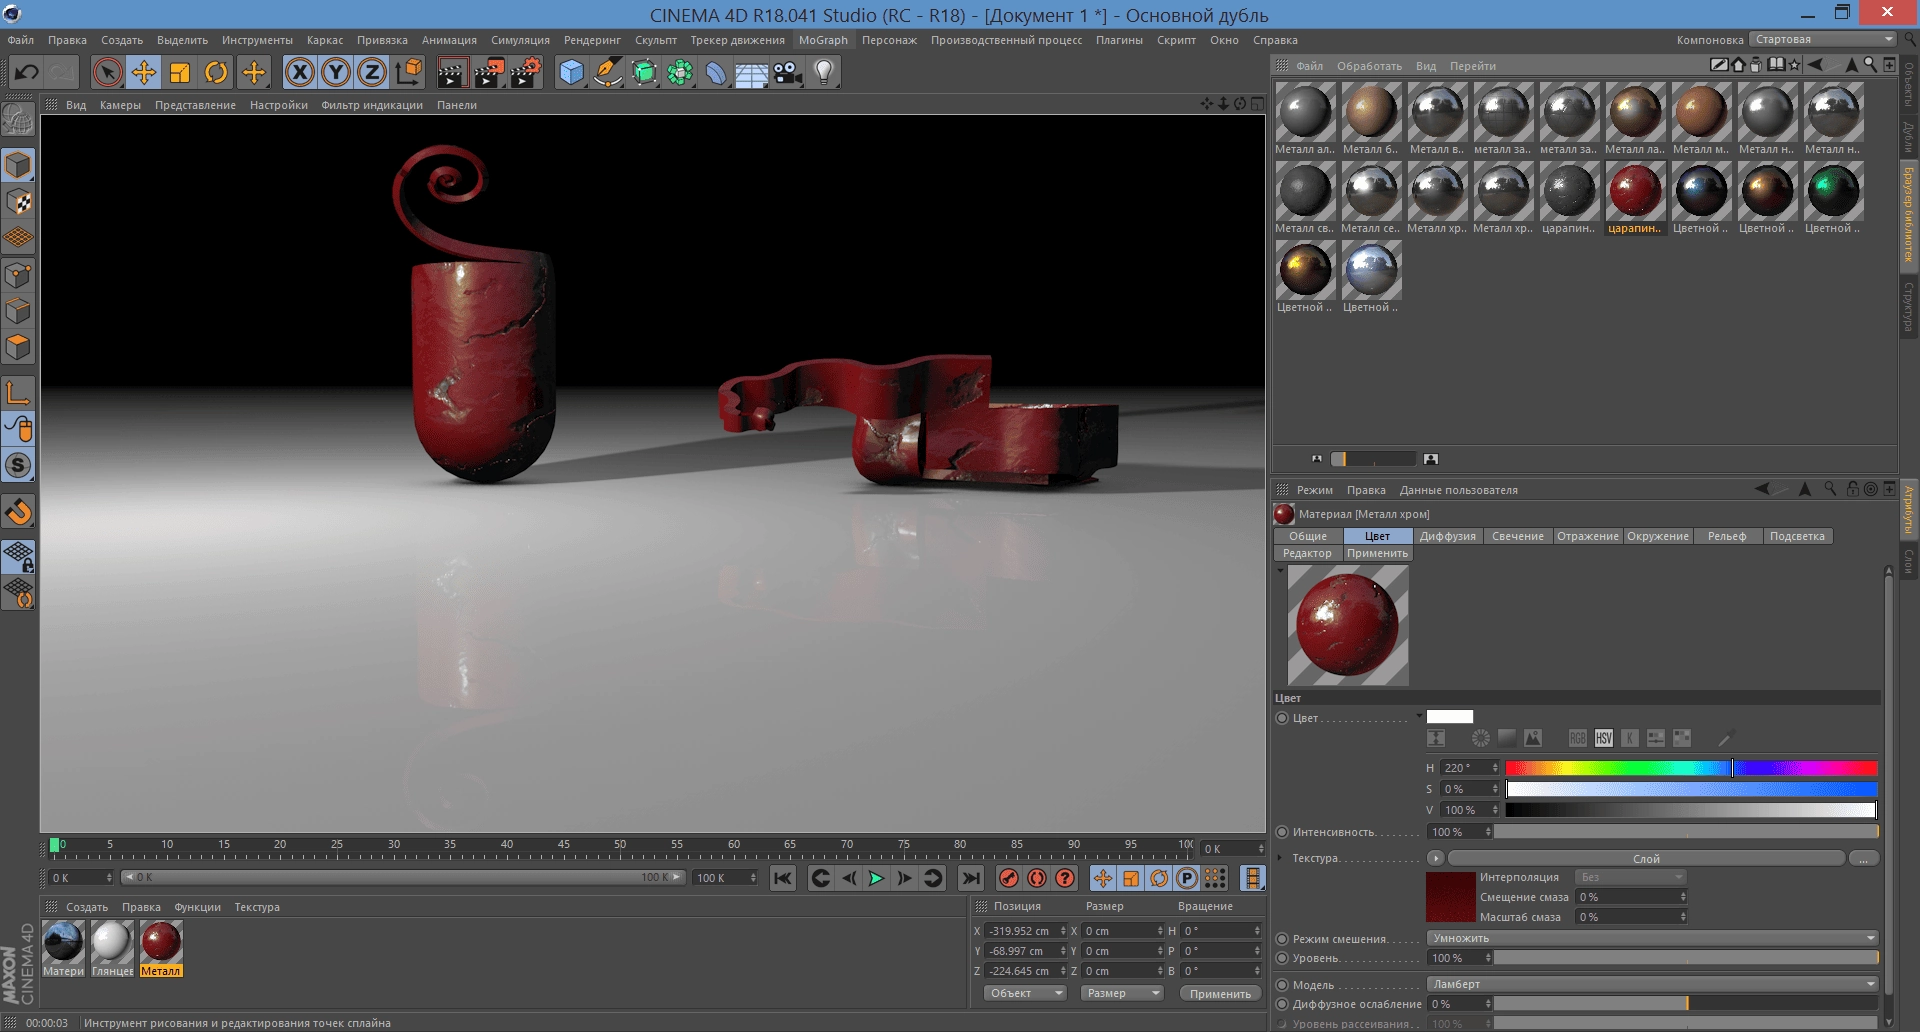Image resolution: width=1920 pixels, height=1032 pixels.
Task: Expand the Цвет color chooser arrow
Action: point(1419,716)
